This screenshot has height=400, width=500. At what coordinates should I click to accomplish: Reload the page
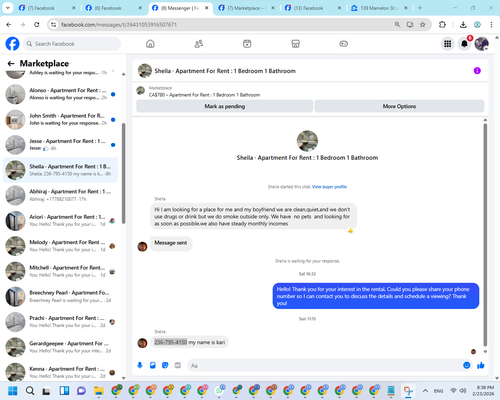pos(37,24)
